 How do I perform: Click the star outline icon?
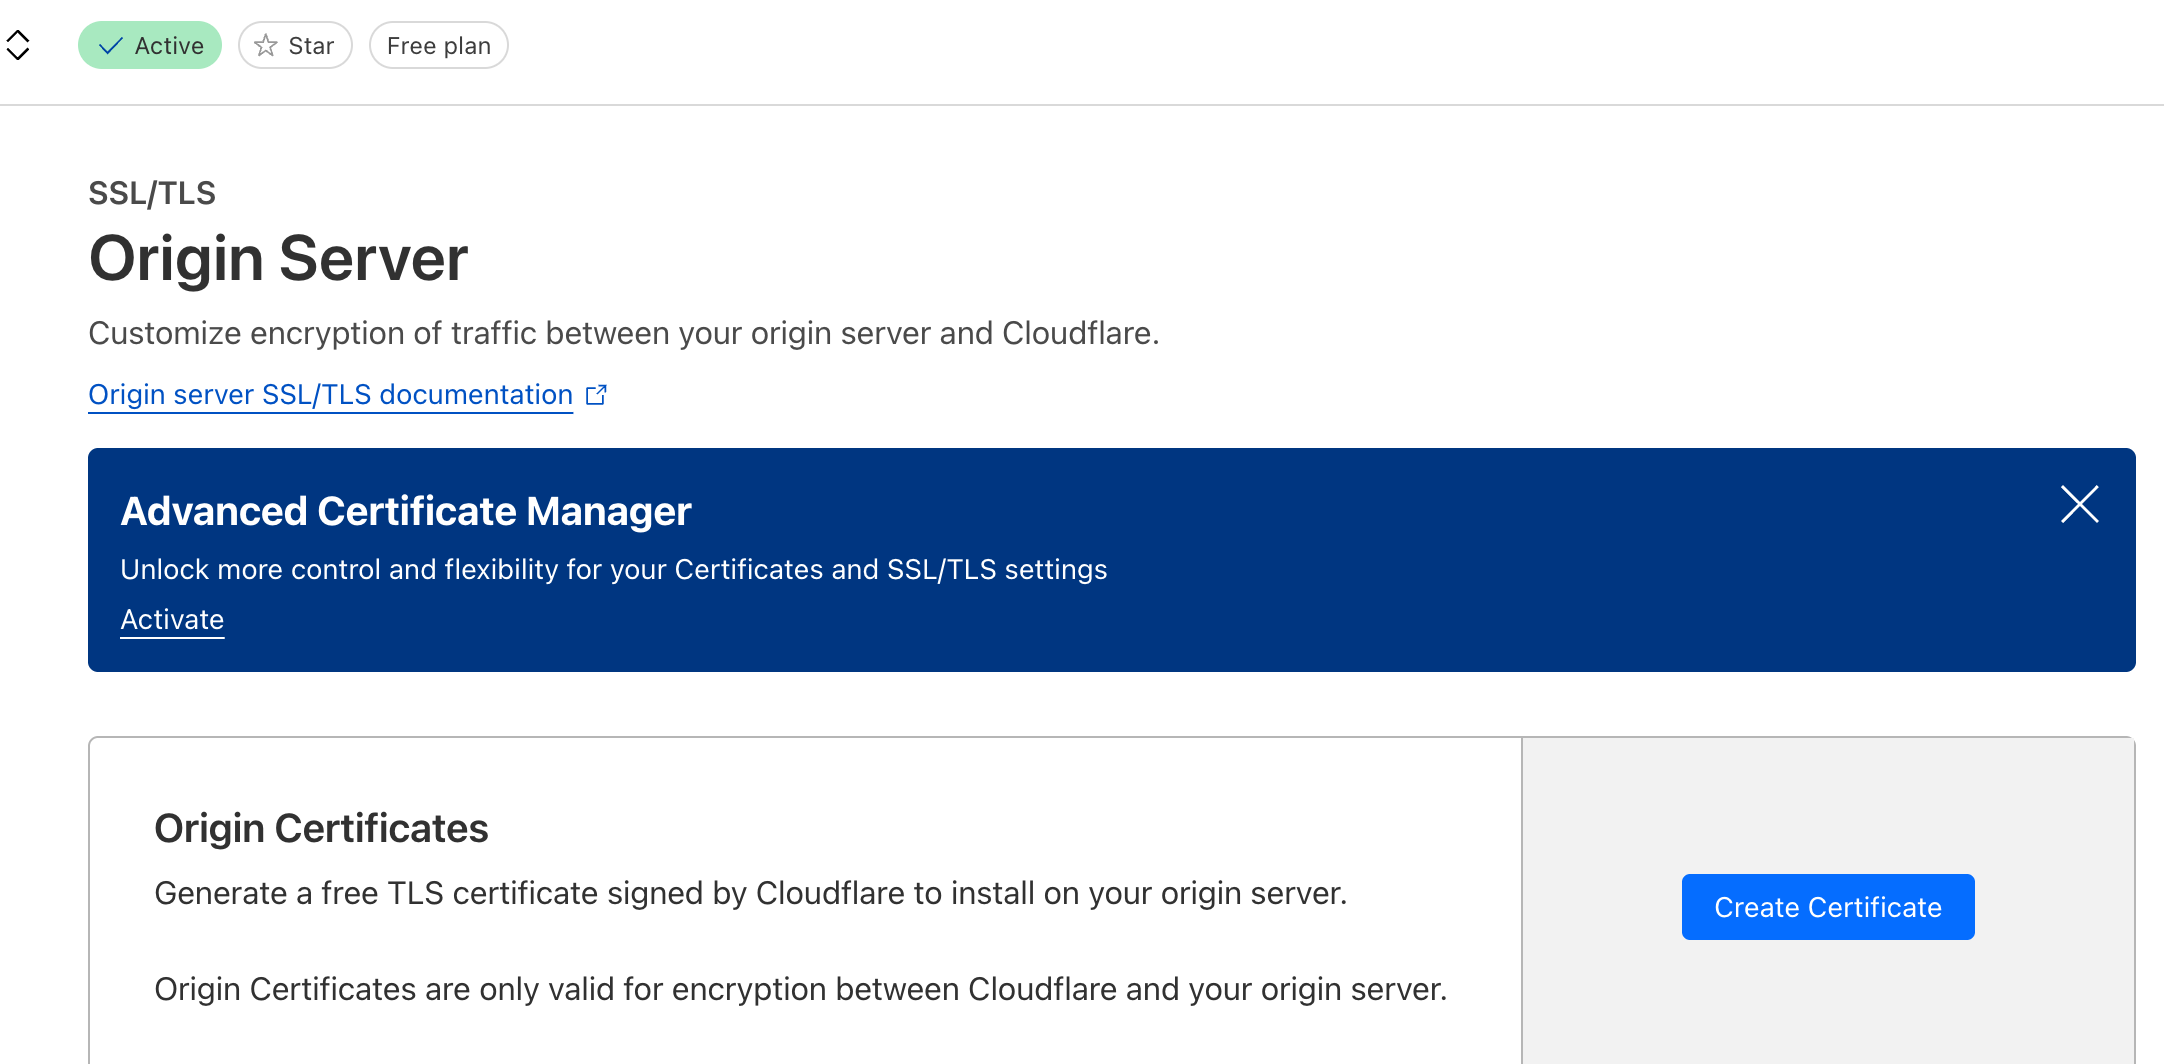pos(265,46)
